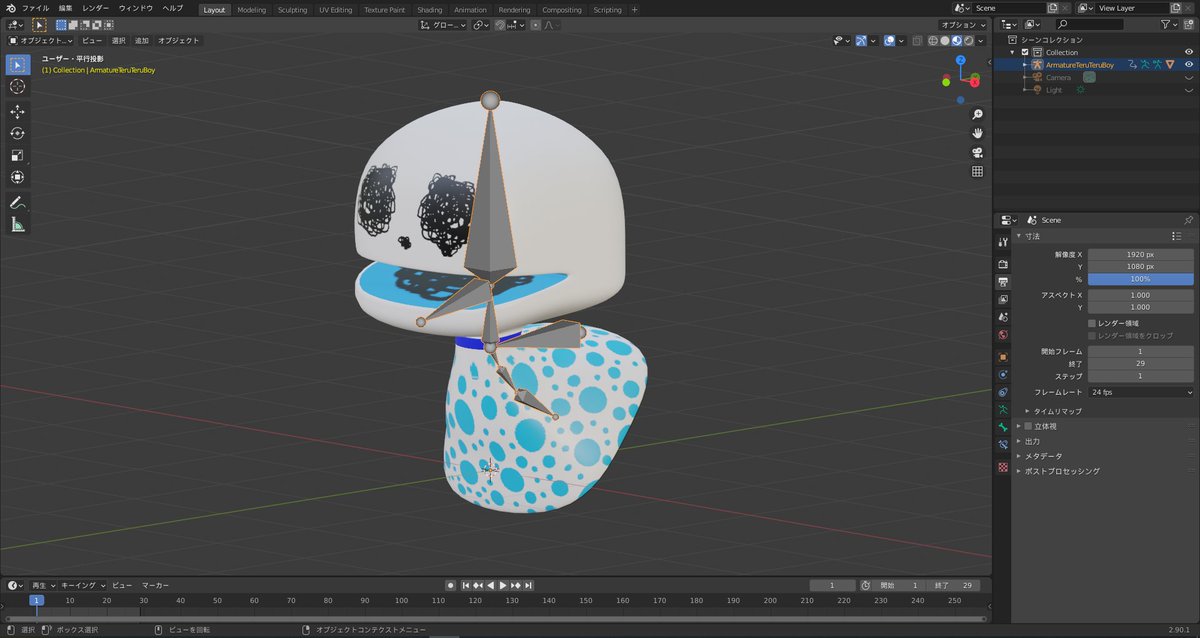Select the Select Box tool in toolbar
Viewport: 1200px width, 638px height.
click(x=17, y=65)
